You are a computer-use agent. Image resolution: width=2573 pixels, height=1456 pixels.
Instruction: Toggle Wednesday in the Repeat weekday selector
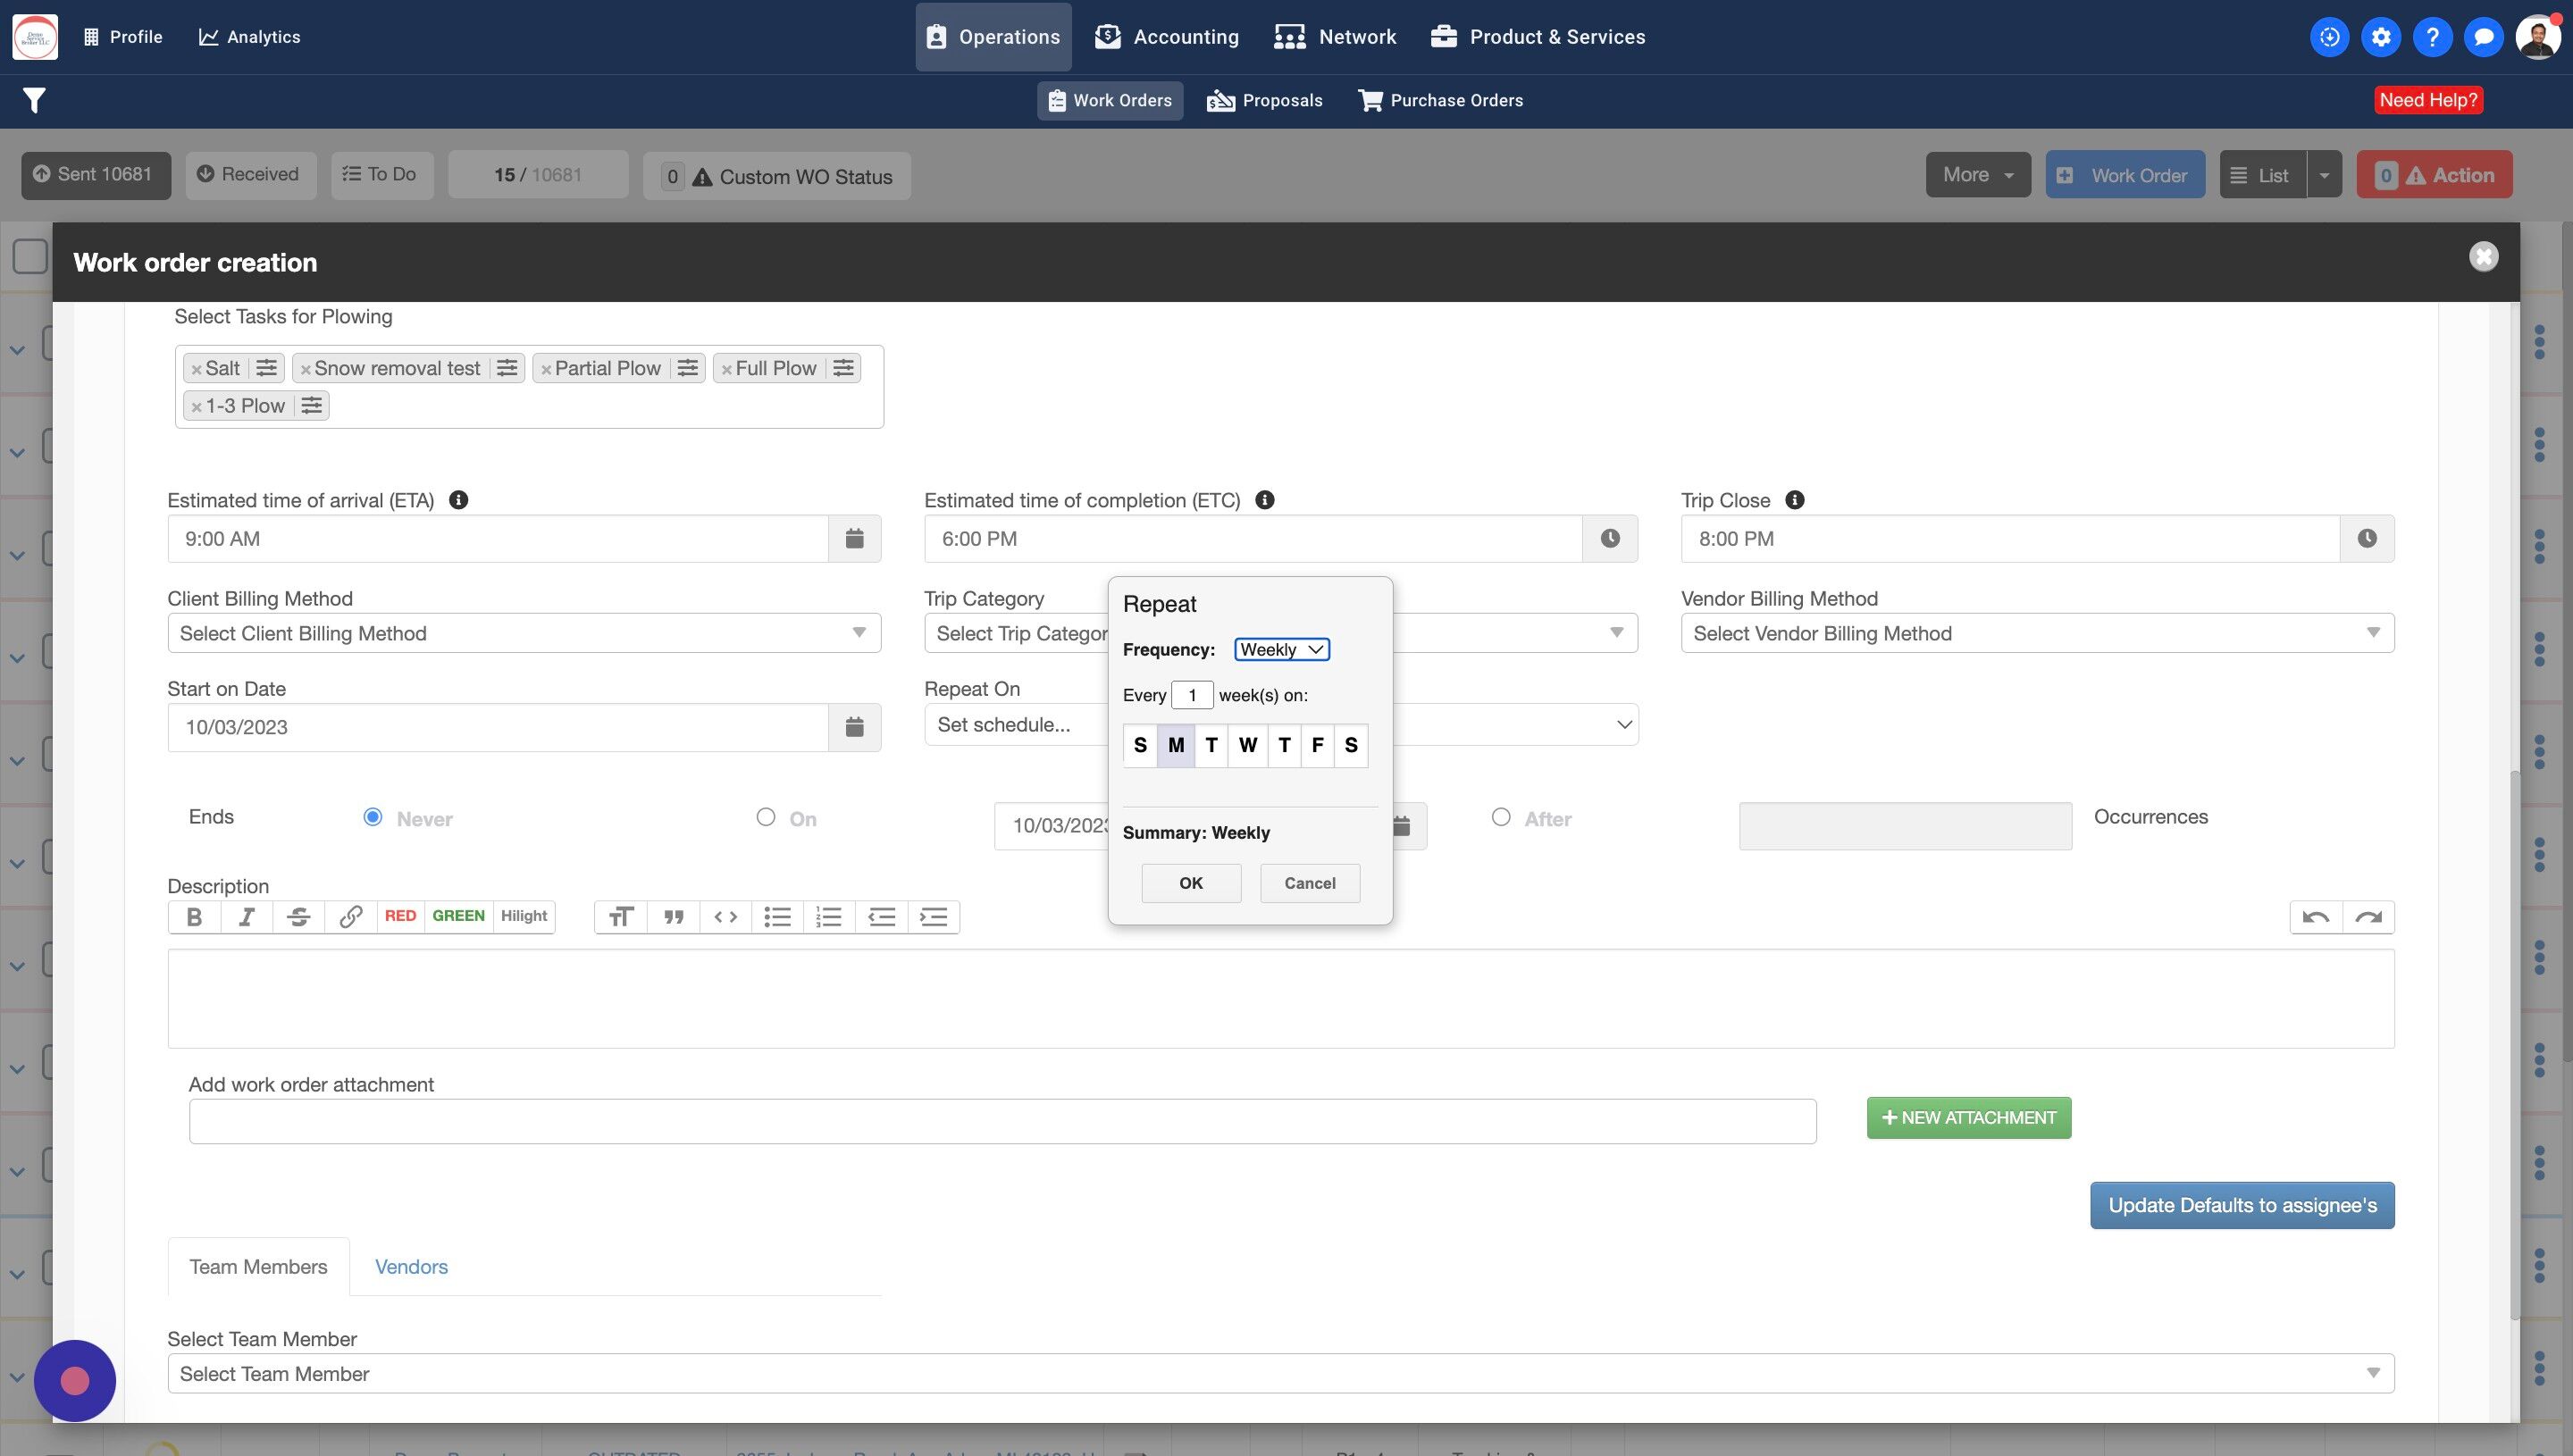pos(1247,745)
